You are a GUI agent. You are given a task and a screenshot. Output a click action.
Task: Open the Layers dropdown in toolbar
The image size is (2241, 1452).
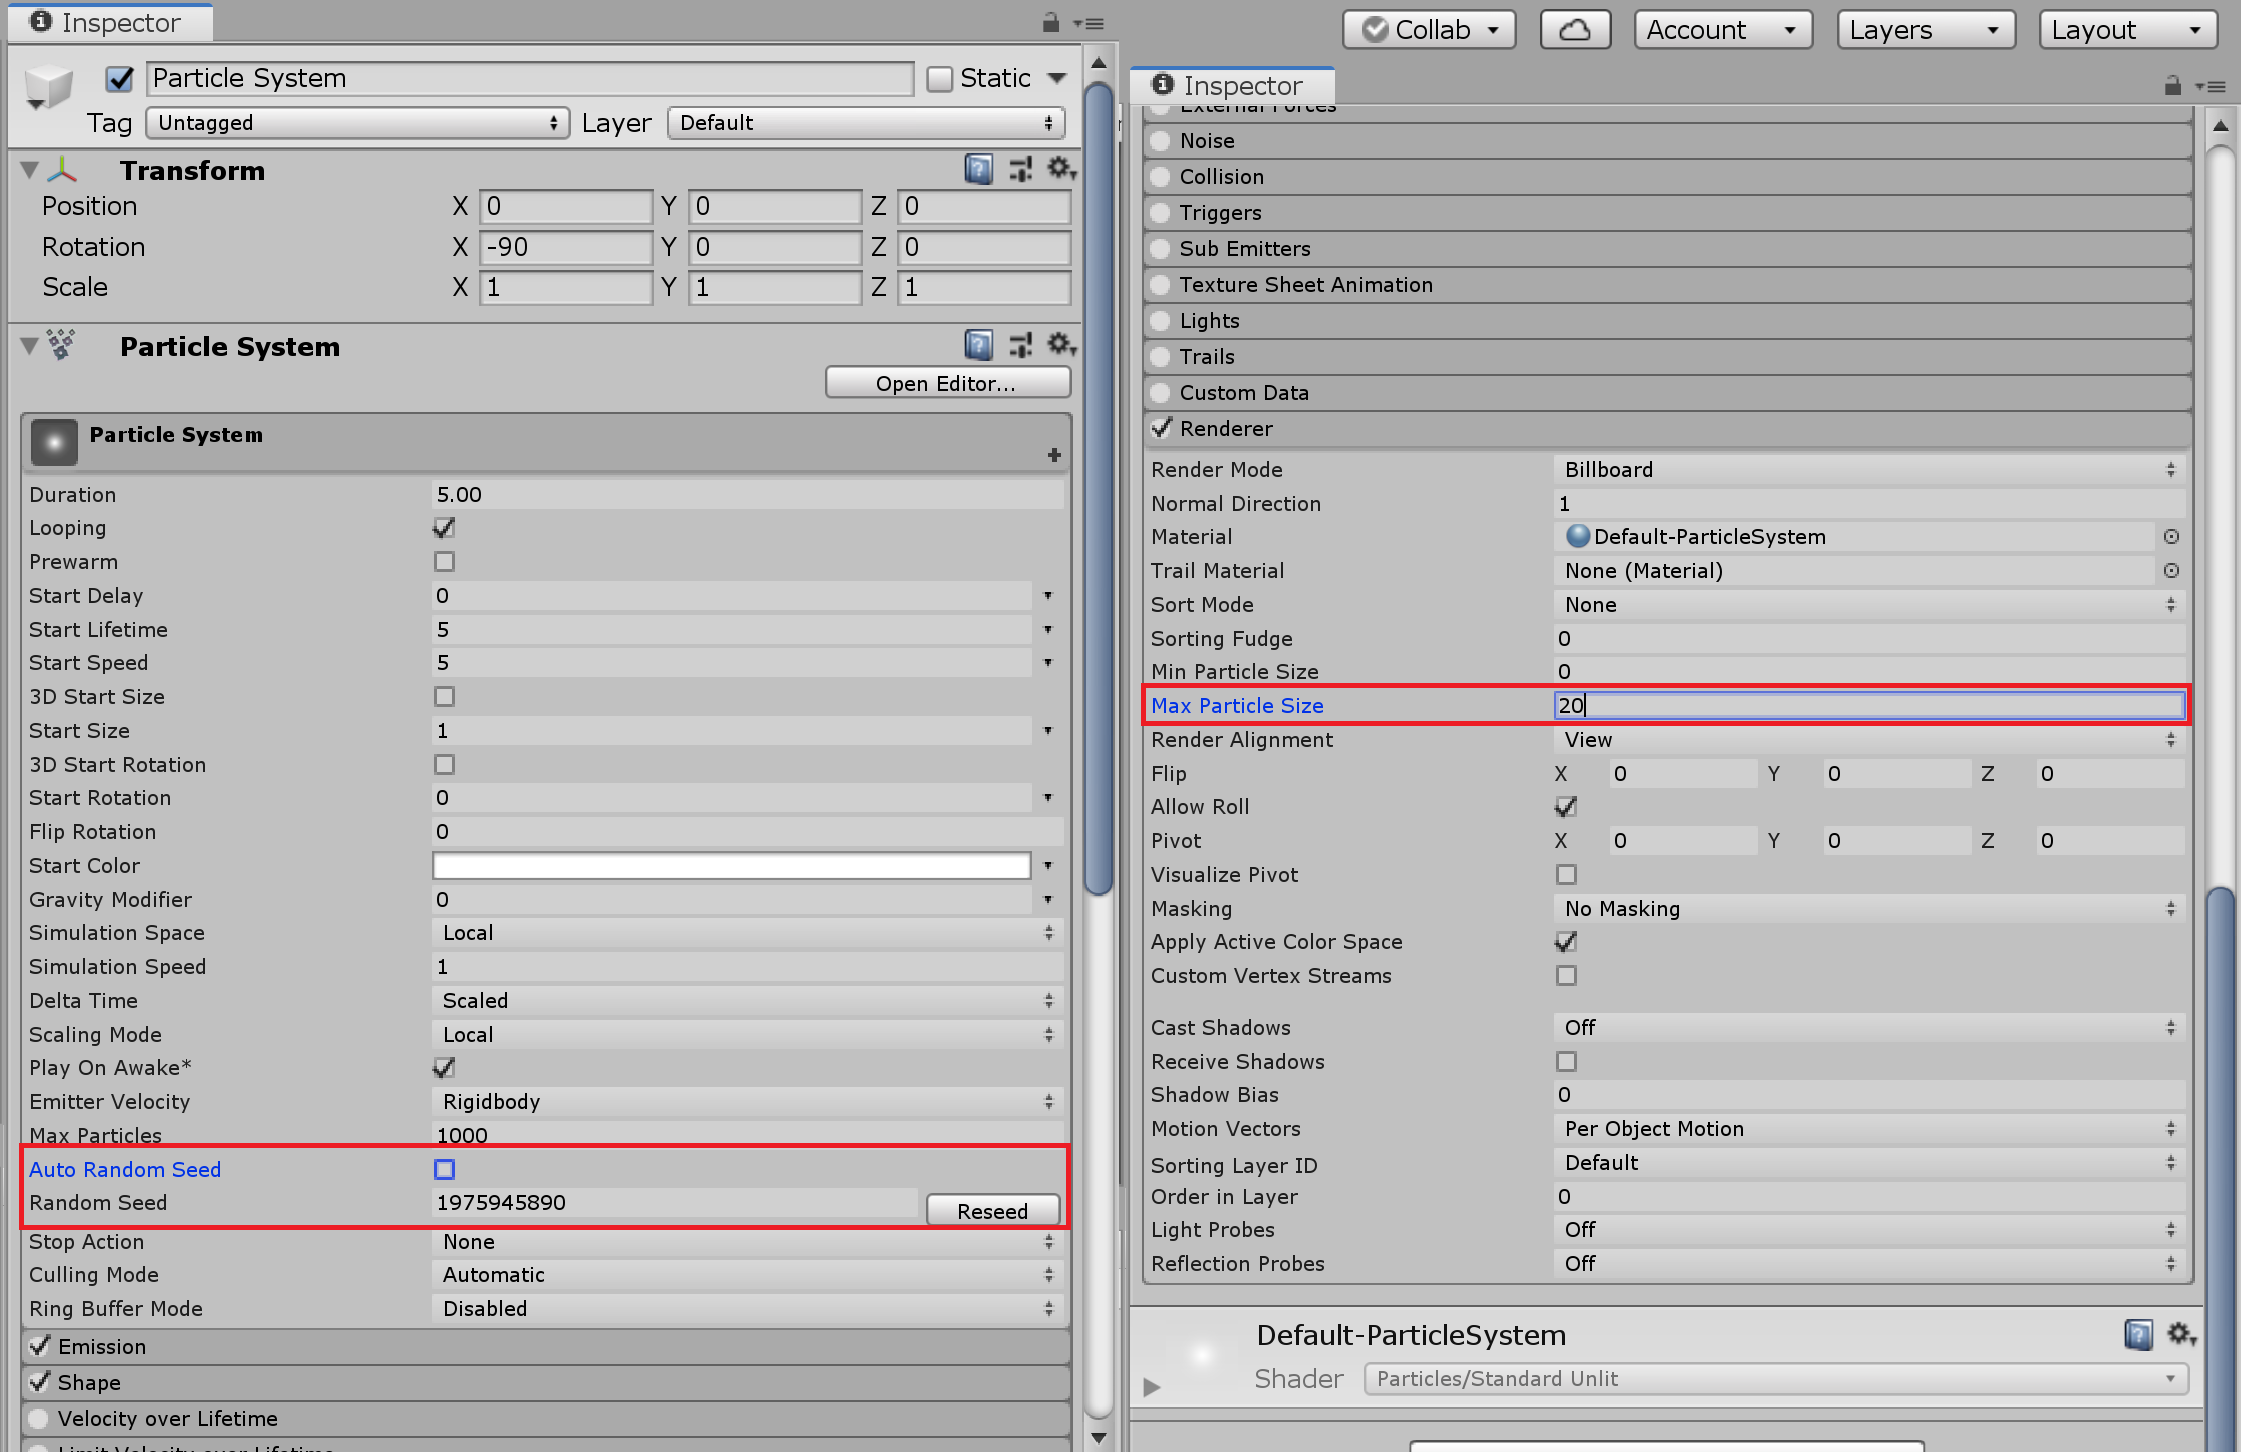(x=1924, y=30)
